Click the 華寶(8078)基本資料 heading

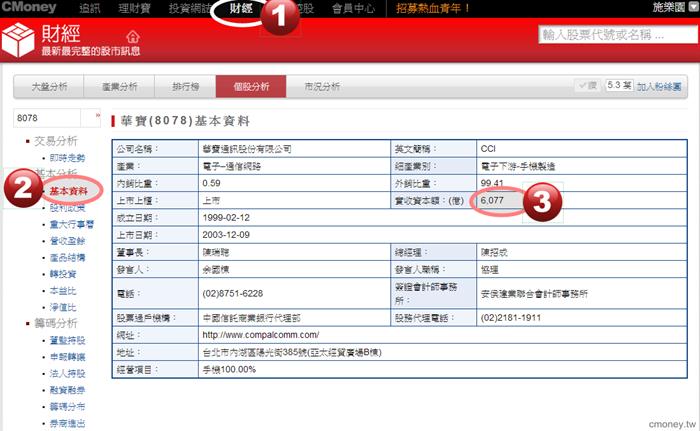(185, 121)
